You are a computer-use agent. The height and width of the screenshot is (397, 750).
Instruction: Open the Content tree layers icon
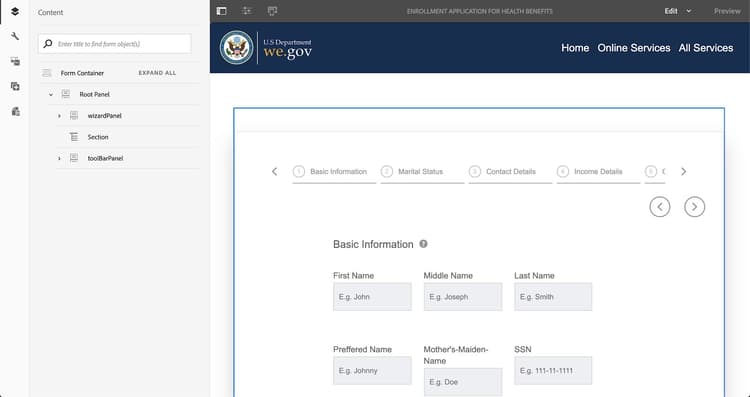(x=15, y=11)
